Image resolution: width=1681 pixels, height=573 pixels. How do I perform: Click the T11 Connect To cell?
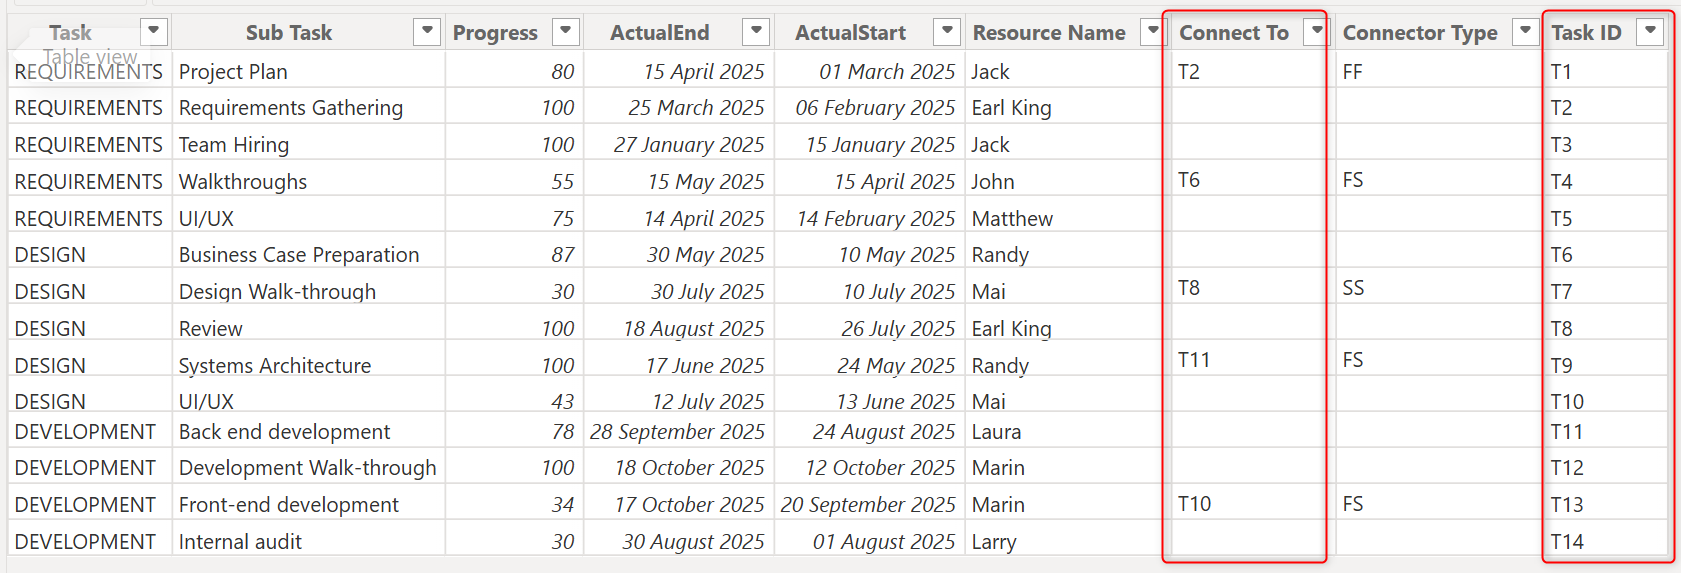pos(1194,360)
